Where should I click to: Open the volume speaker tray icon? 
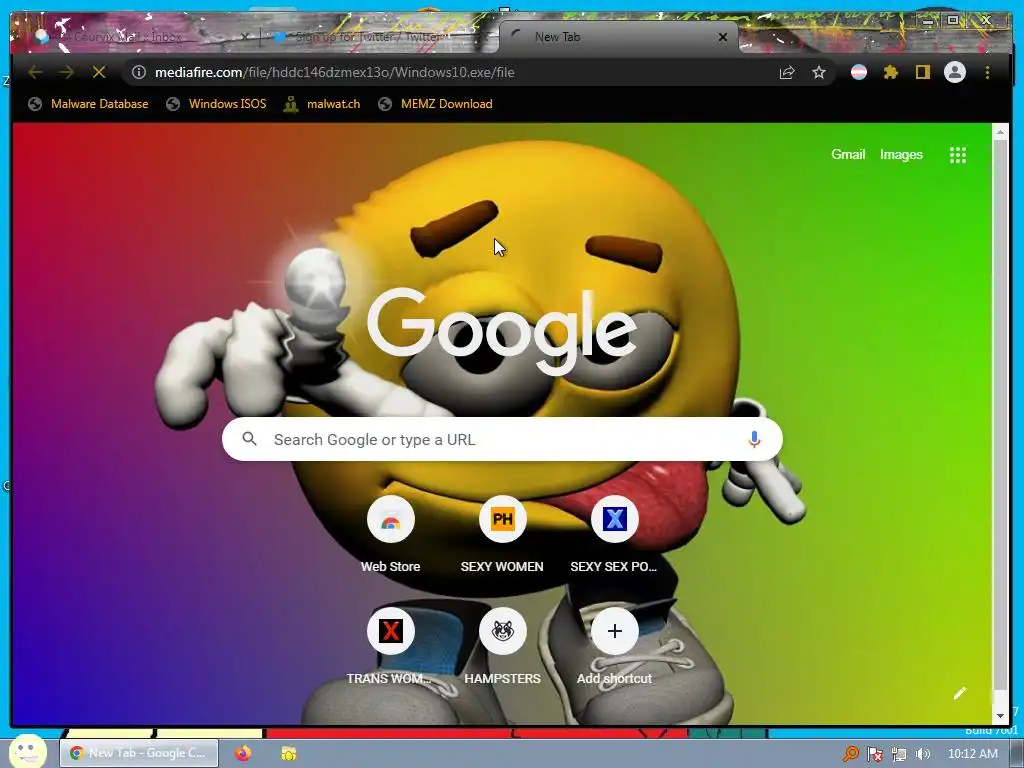click(923, 754)
